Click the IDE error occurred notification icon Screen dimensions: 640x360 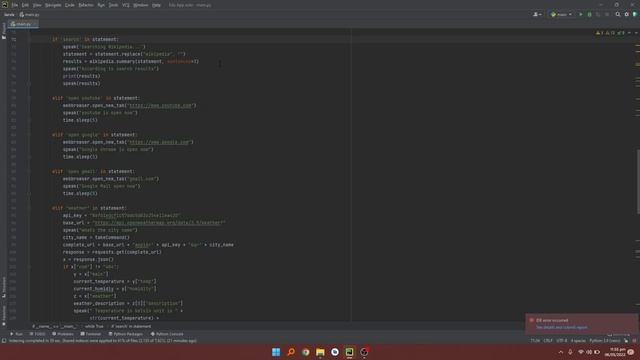pos(531,320)
